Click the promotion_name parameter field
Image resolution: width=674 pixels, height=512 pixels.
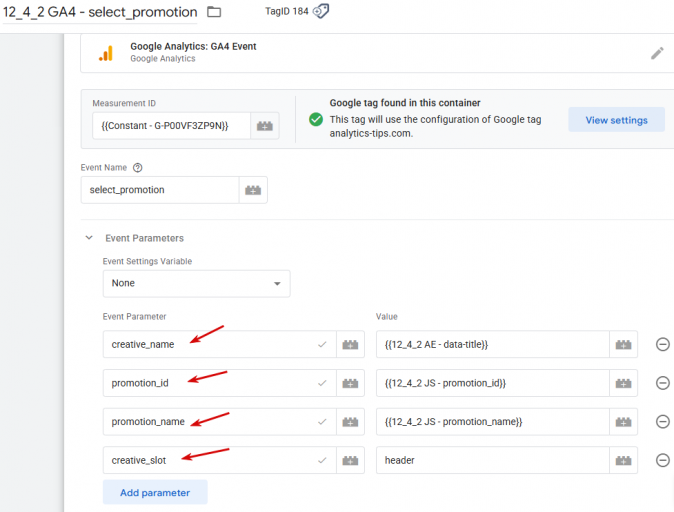(x=210, y=422)
